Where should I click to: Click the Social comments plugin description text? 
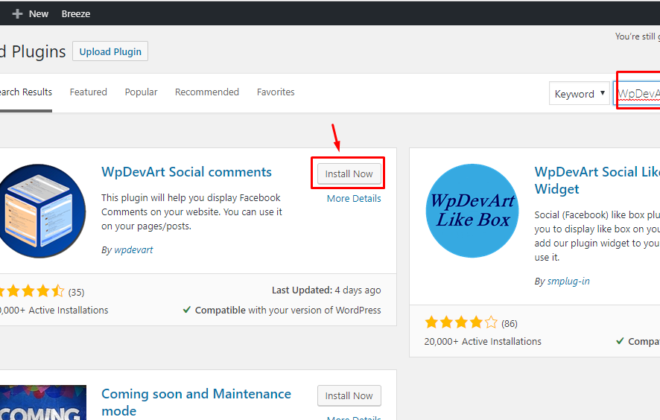(192, 212)
